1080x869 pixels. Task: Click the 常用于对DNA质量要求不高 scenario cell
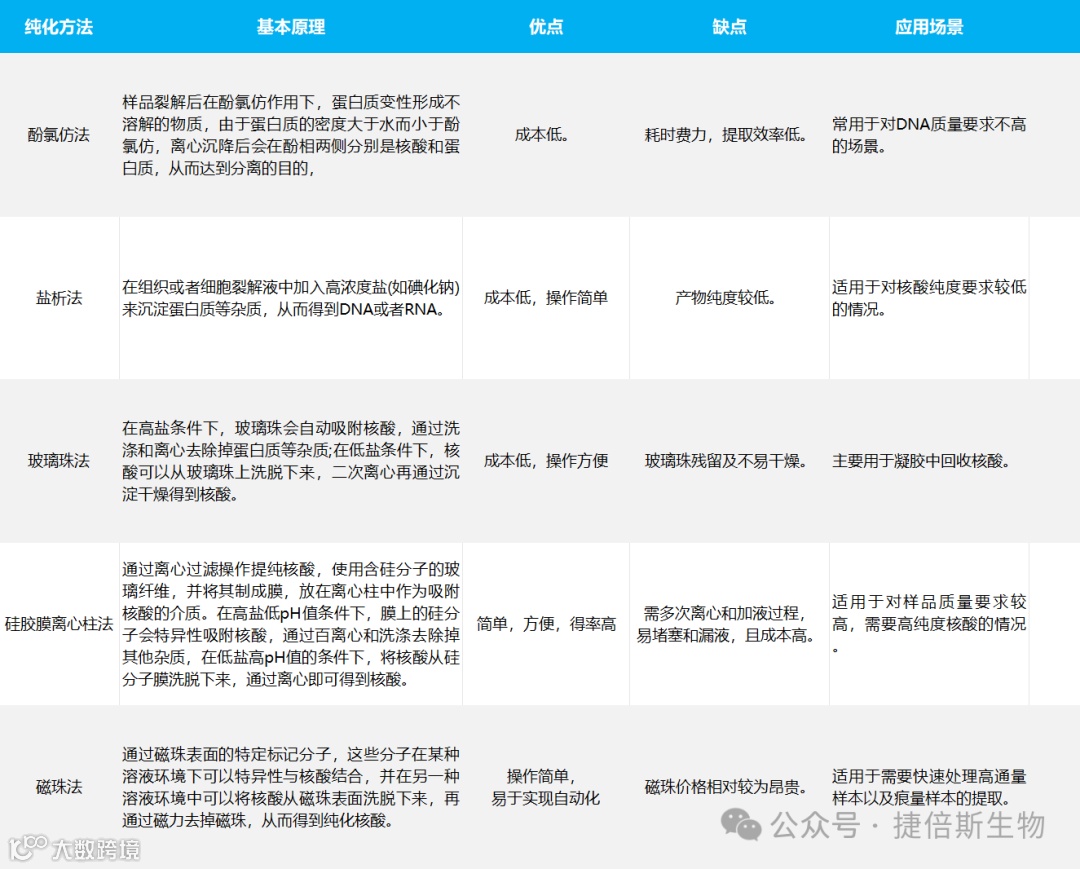pyautogui.click(x=929, y=135)
